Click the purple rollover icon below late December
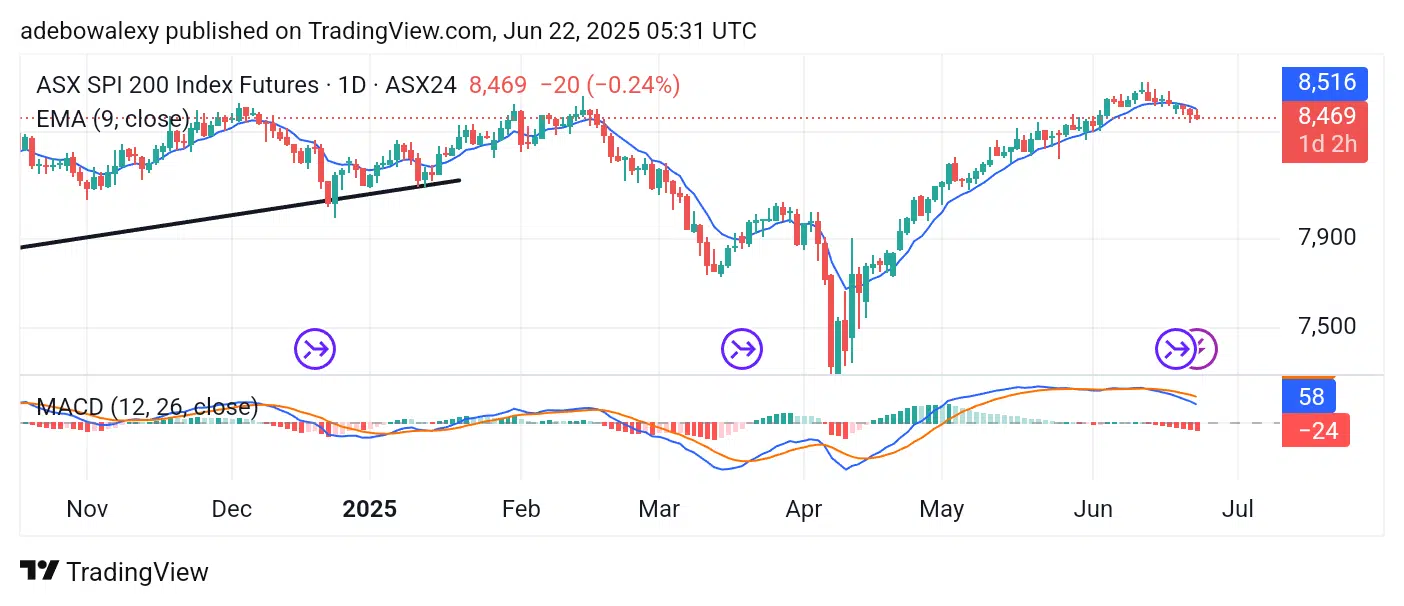This screenshot has width=1404, height=606. point(314,349)
